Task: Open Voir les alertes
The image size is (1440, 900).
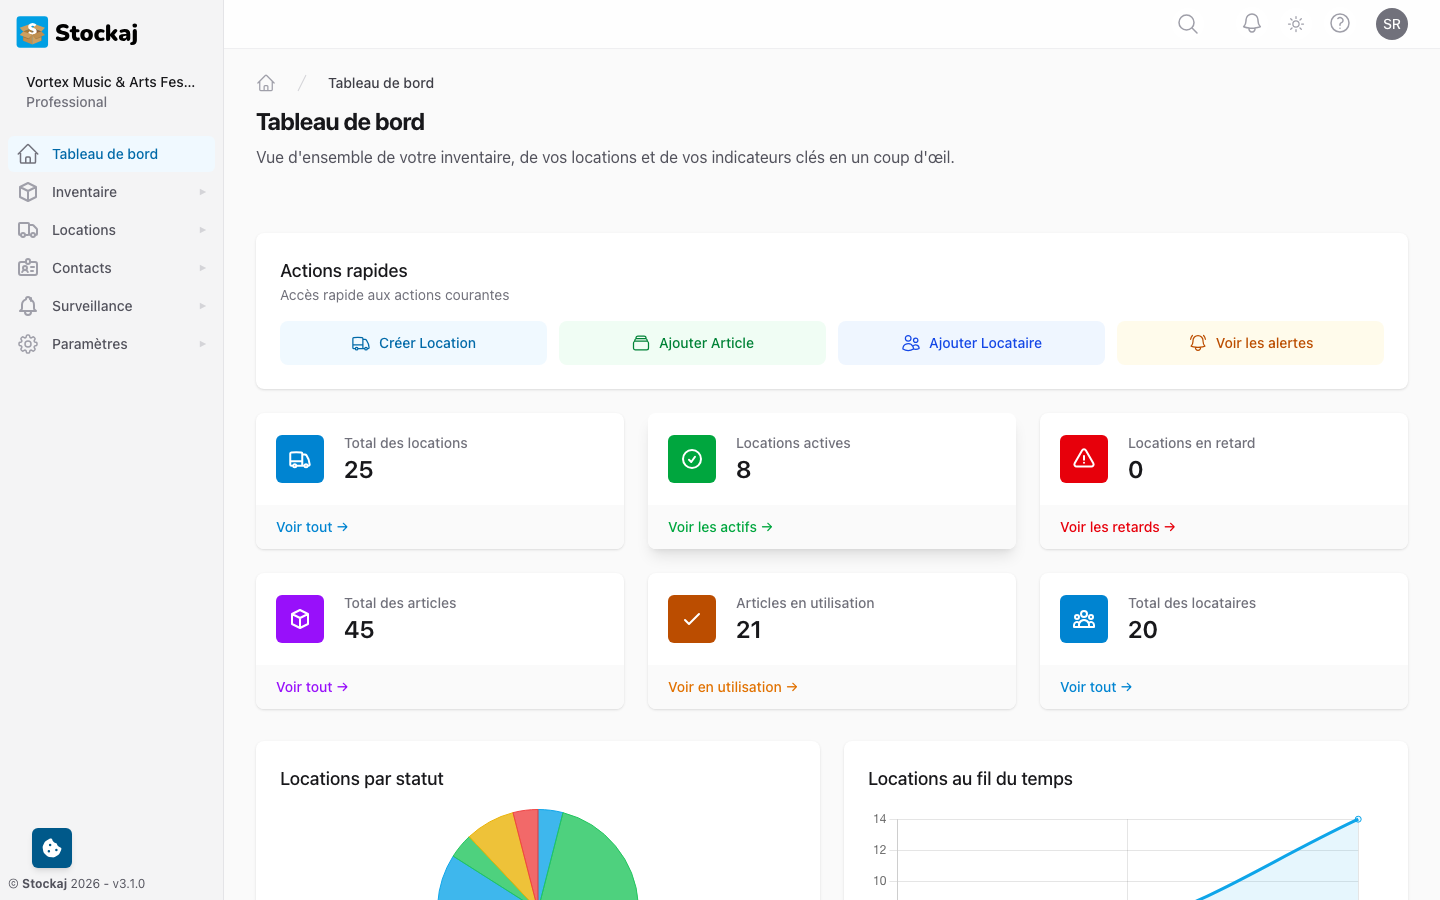Action: tap(1250, 342)
